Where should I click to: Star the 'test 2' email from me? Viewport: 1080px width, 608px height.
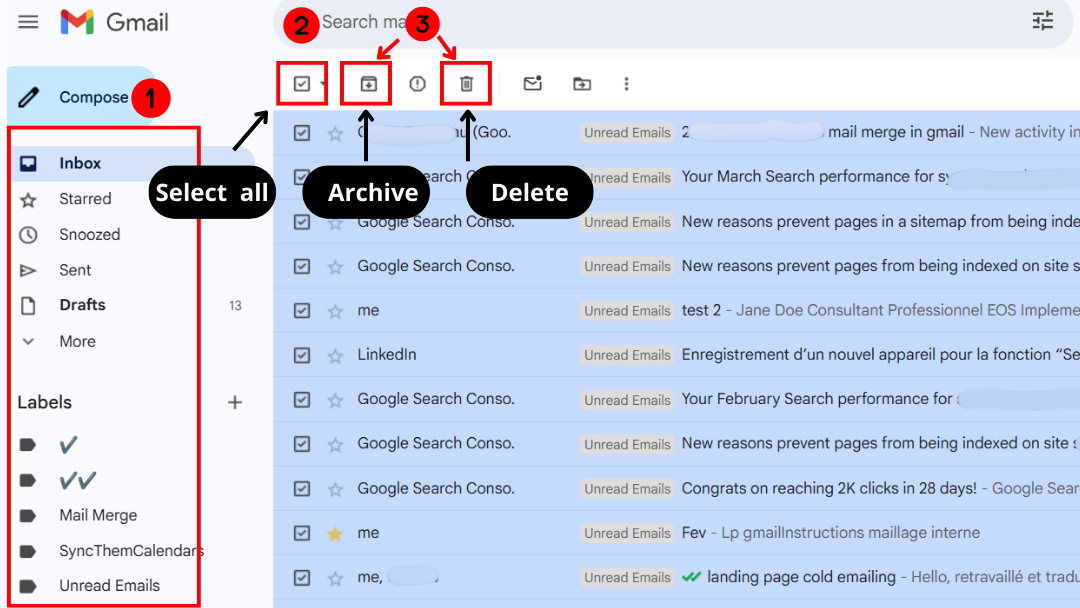click(x=335, y=311)
